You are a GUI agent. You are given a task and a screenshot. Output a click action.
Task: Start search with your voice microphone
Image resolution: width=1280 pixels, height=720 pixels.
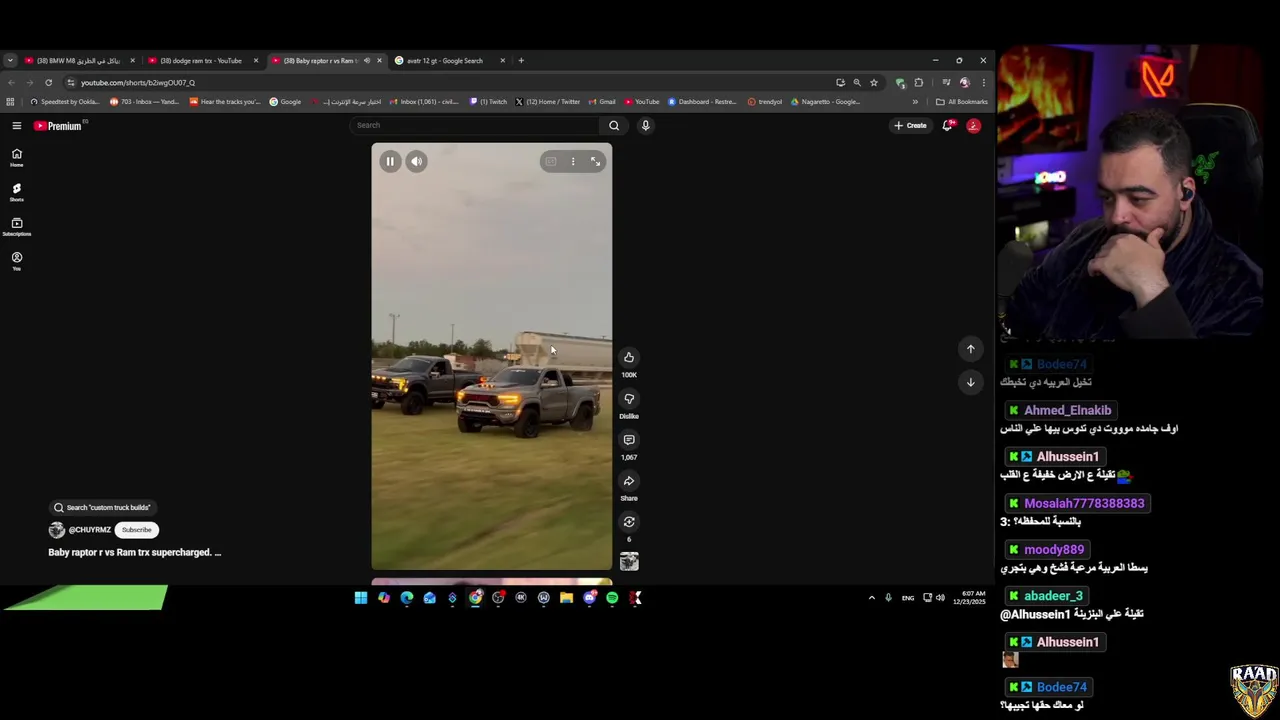click(x=645, y=125)
